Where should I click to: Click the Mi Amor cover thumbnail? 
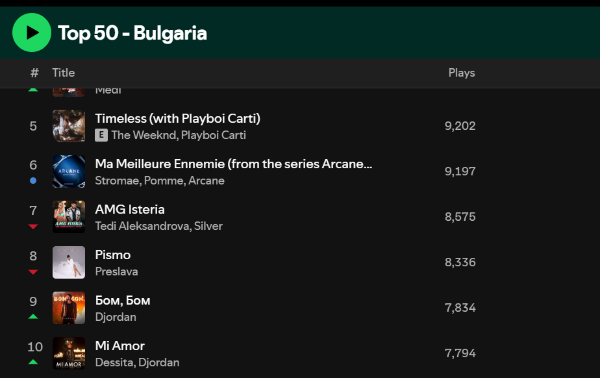click(69, 353)
